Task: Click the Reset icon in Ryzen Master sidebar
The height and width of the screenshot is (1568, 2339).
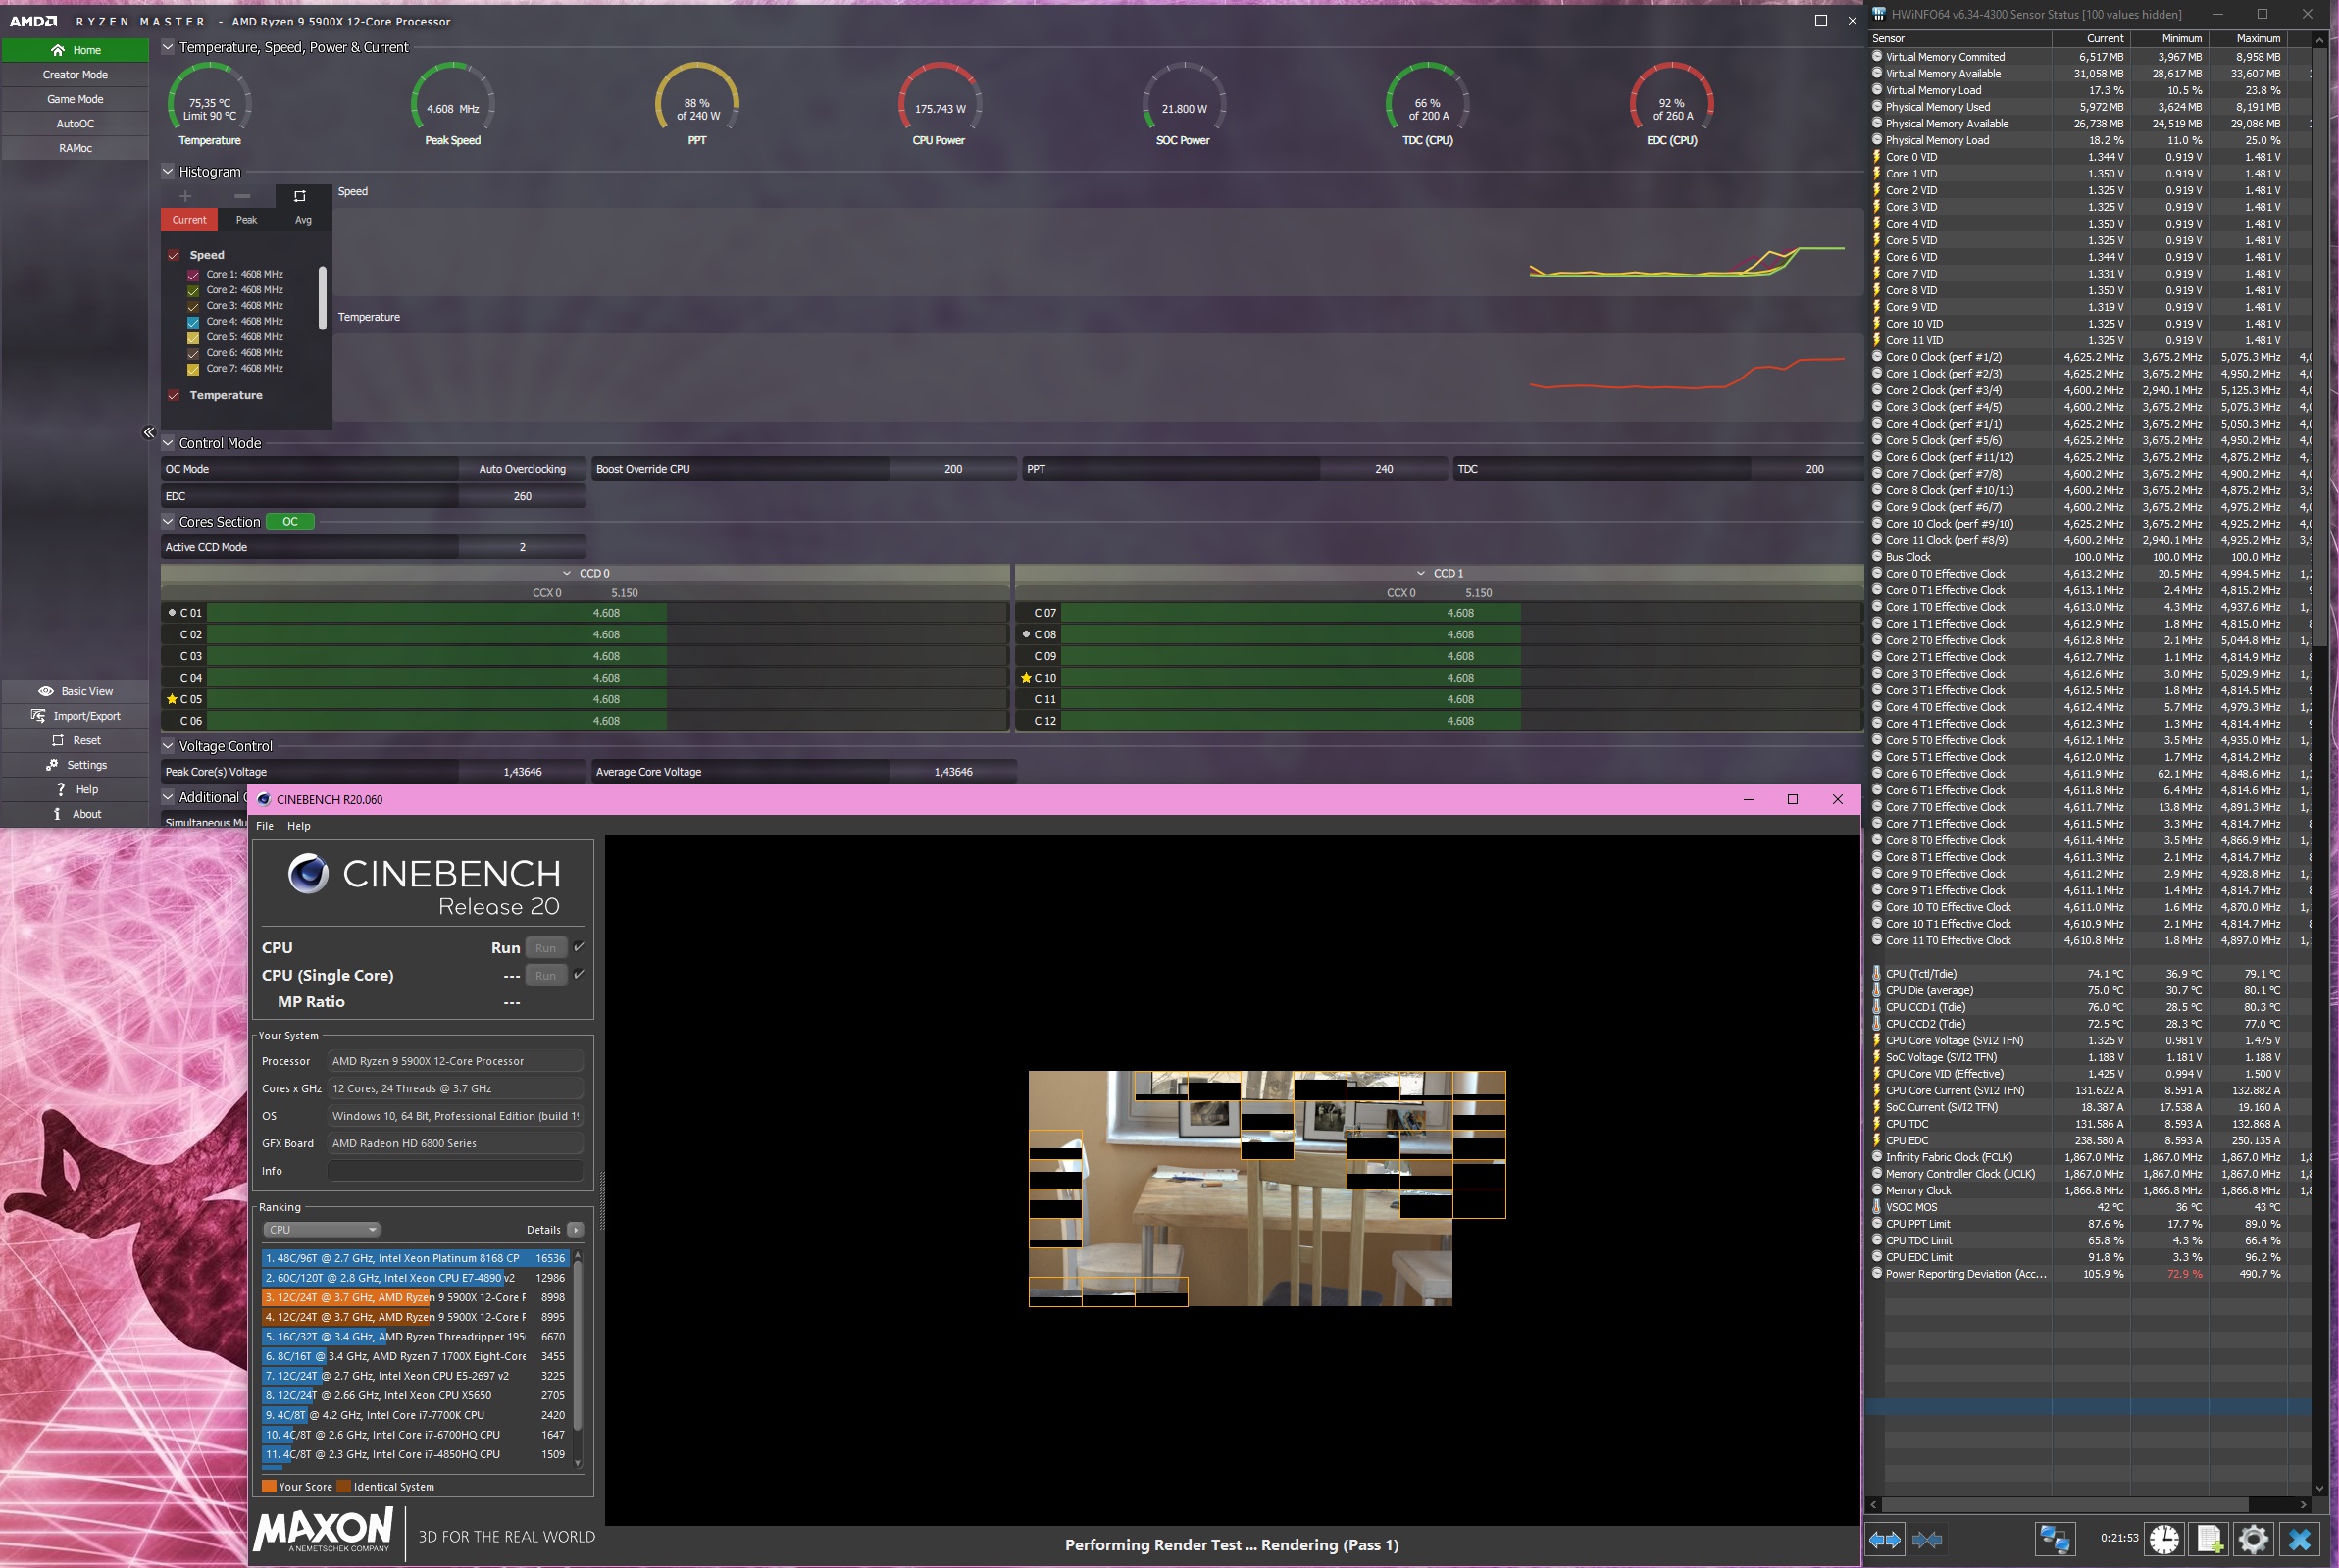Action: pos(57,741)
